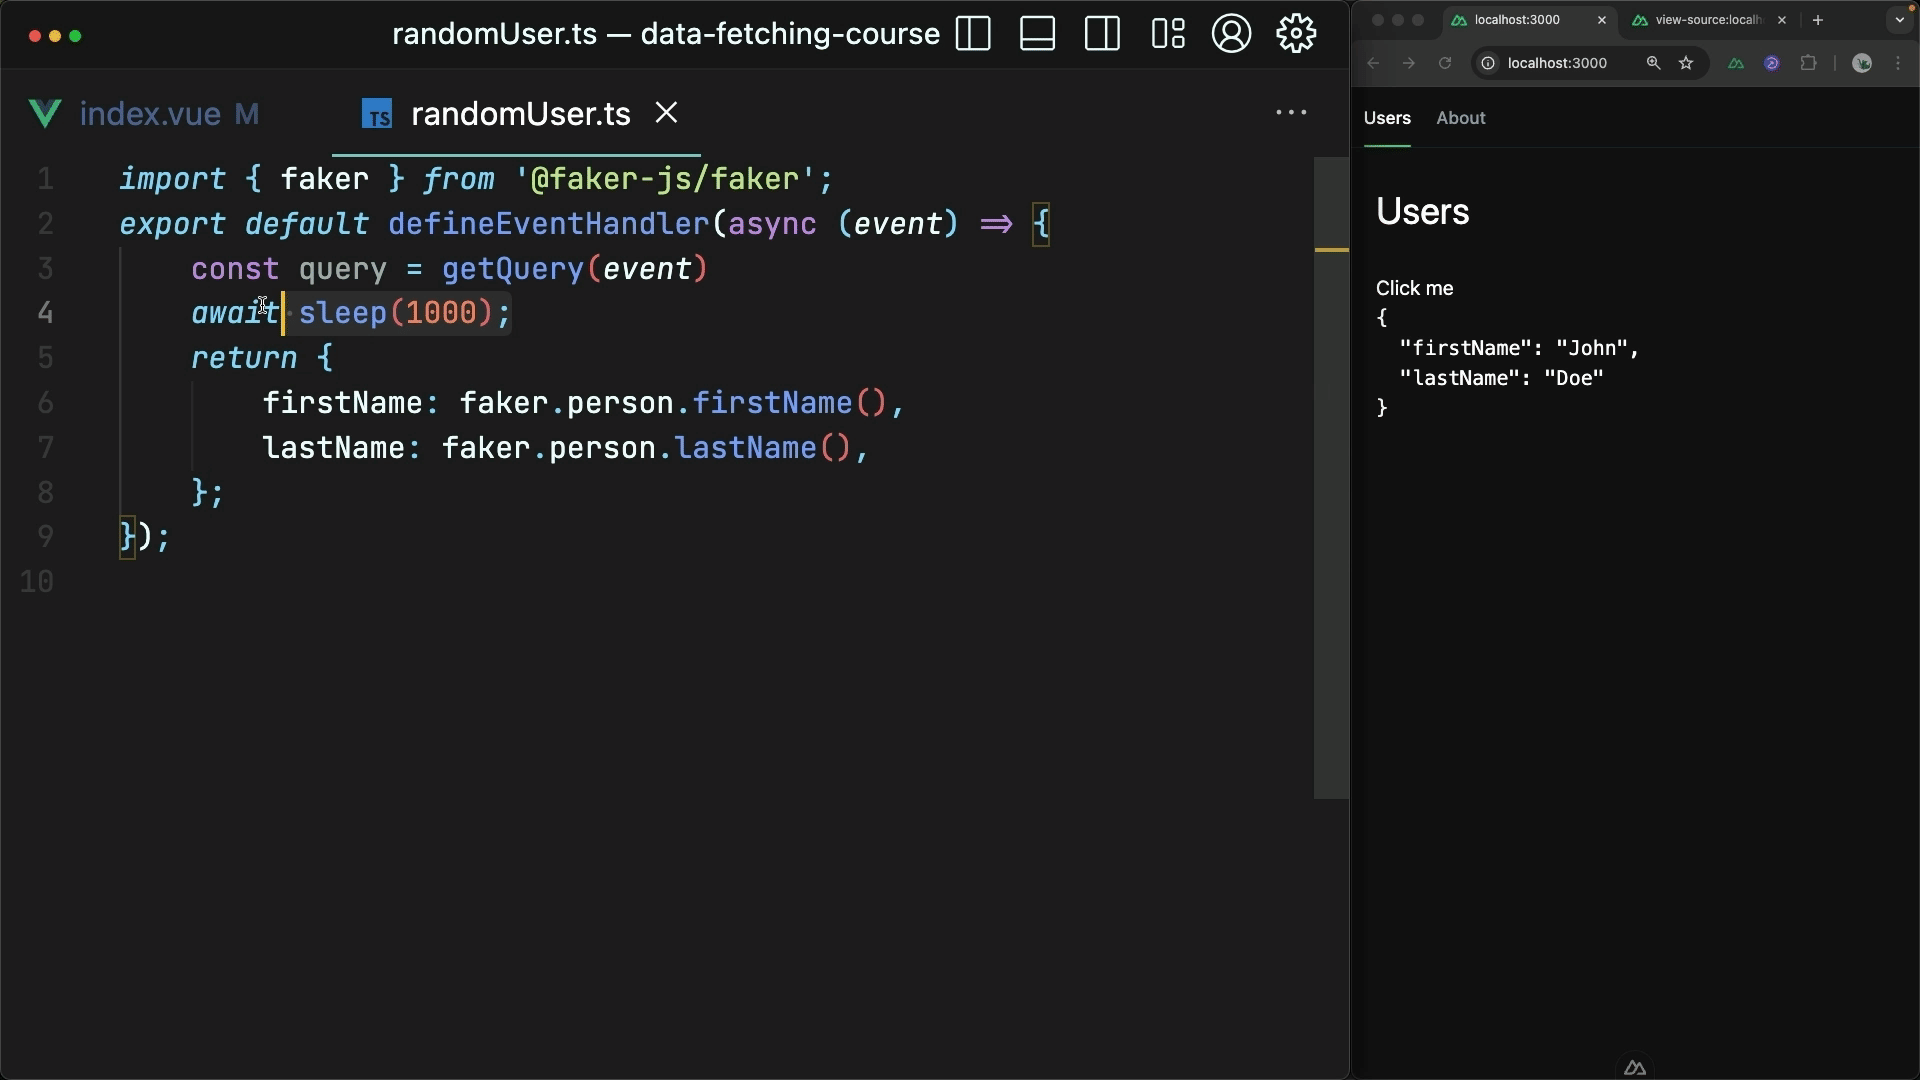The width and height of the screenshot is (1920, 1080).
Task: Click the address bar showing localhost:3000
Action: pos(1558,63)
